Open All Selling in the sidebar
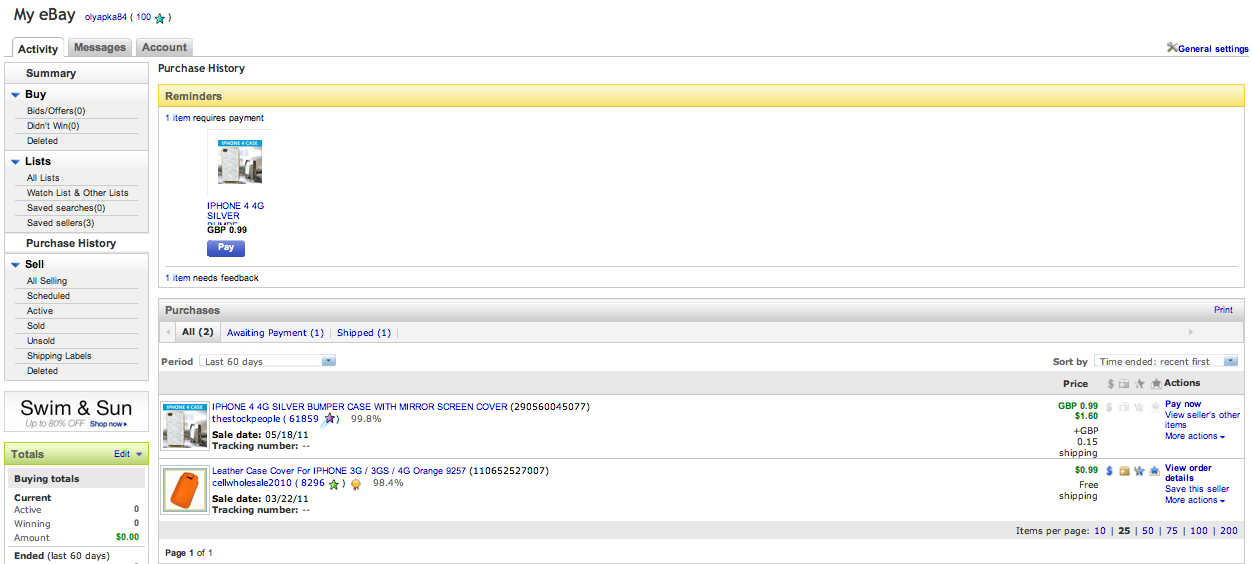 click(x=47, y=281)
